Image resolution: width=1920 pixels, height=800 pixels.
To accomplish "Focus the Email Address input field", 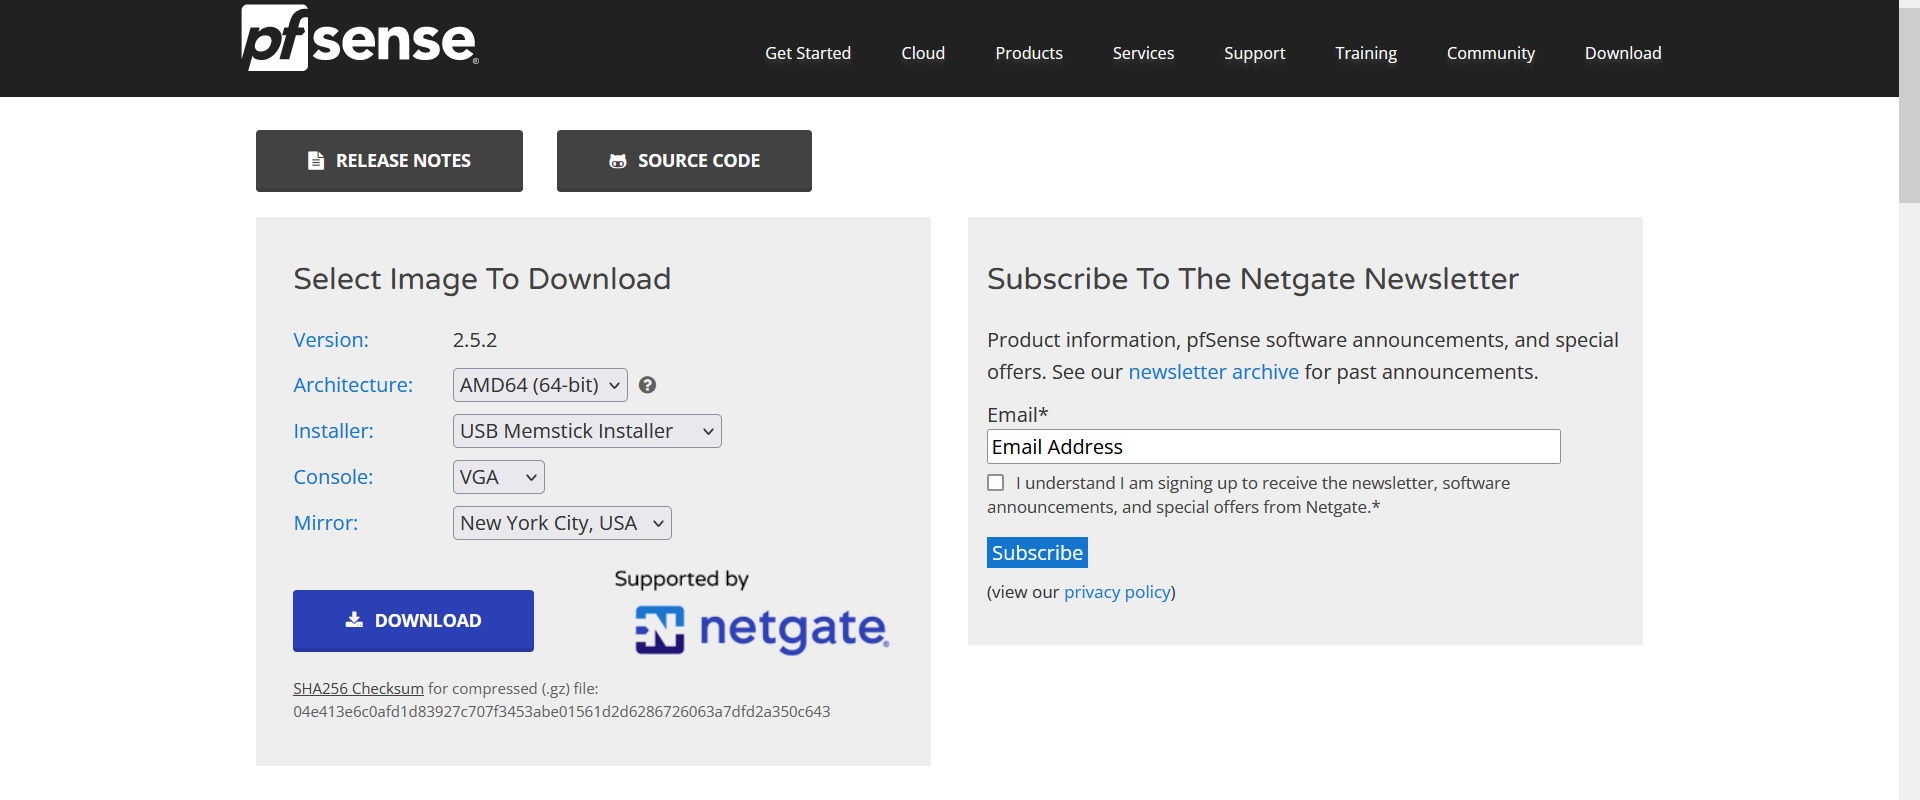I will (x=1273, y=447).
